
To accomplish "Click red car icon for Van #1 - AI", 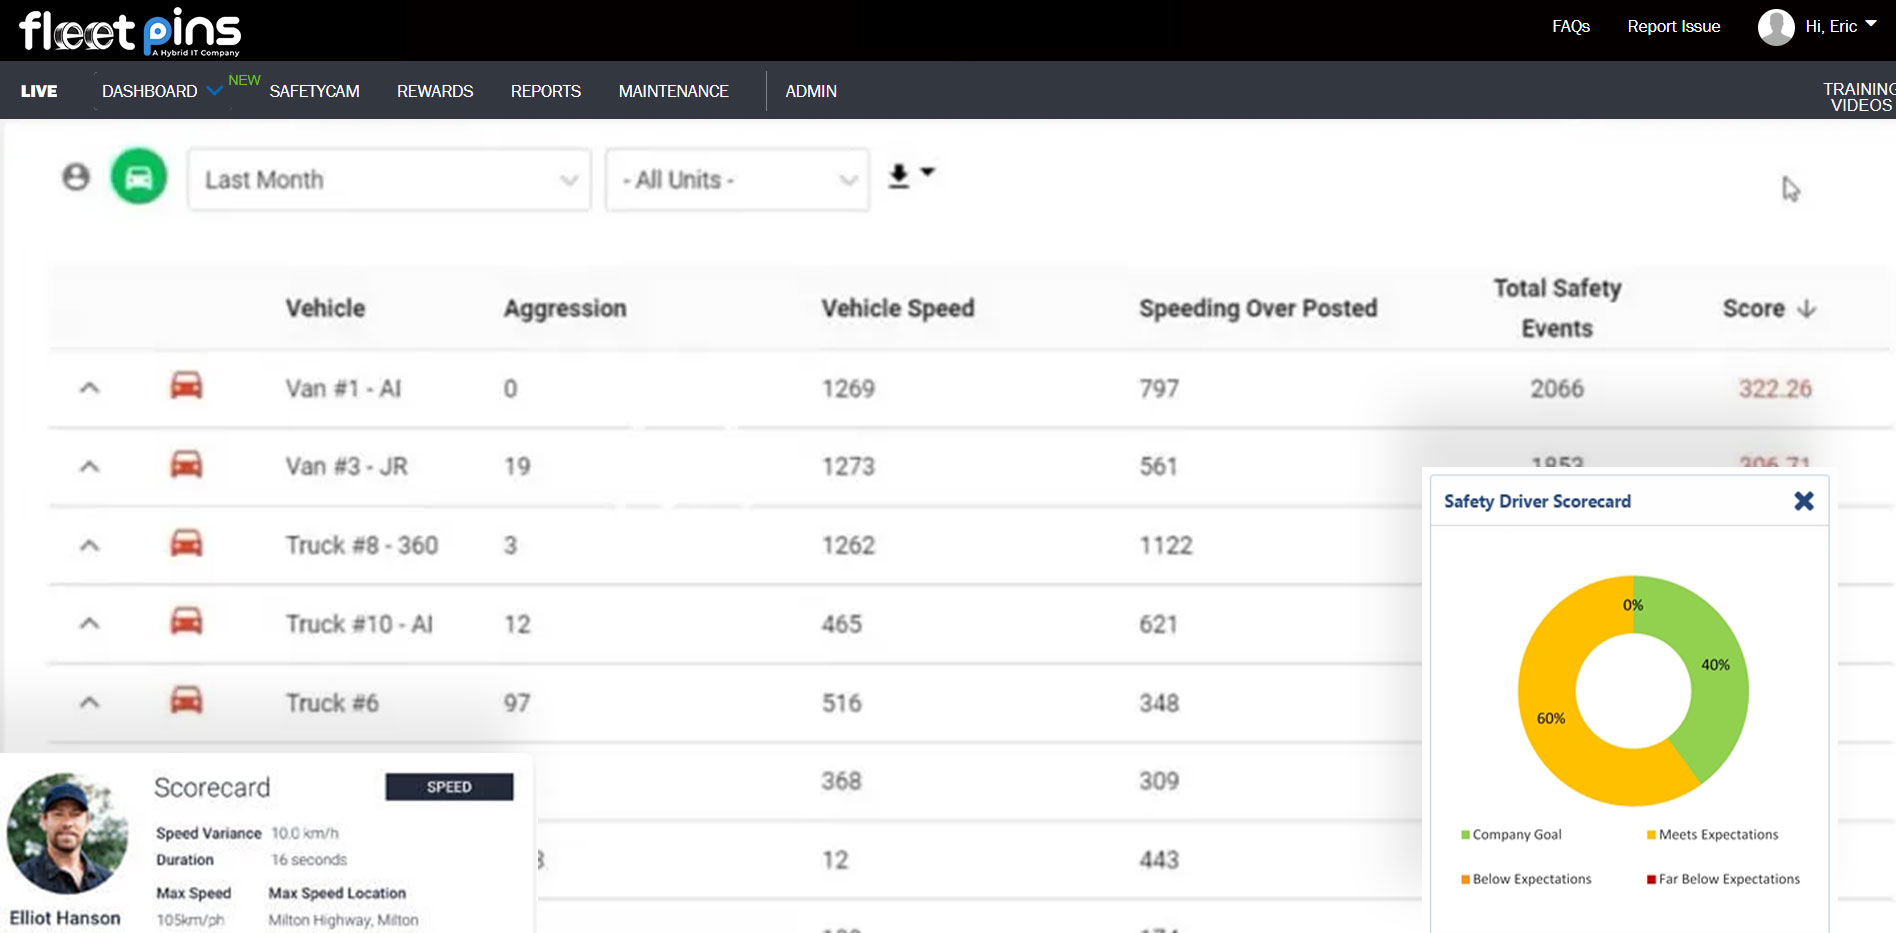I will pos(186,386).
